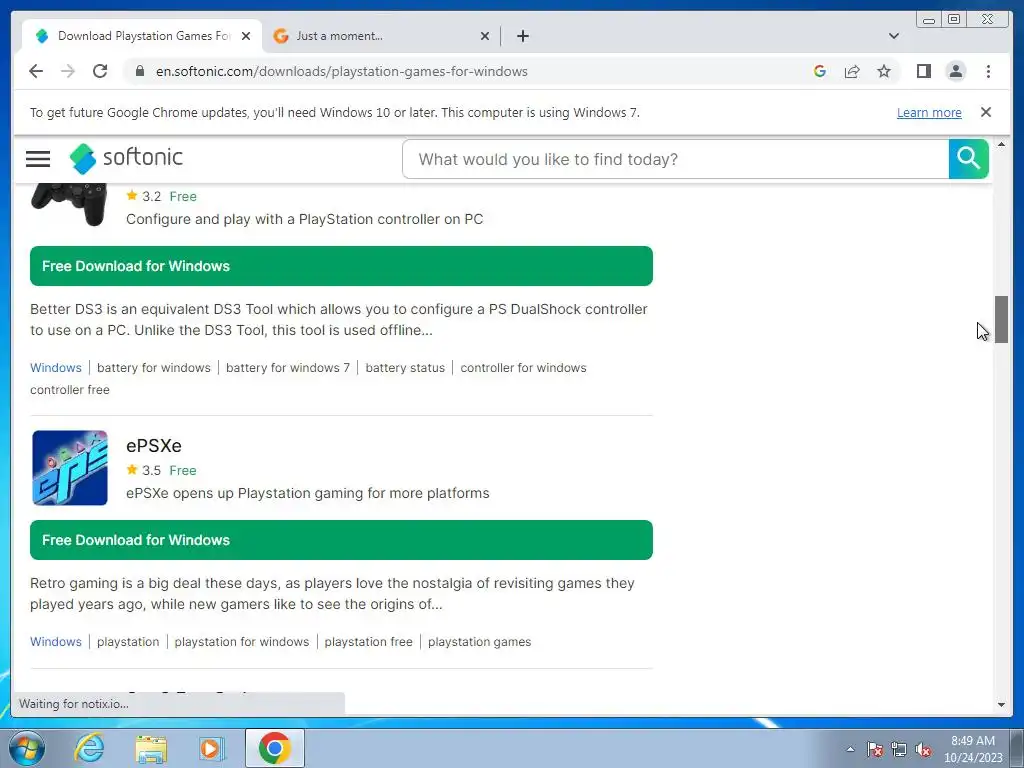Open the playstation games tag

(479, 642)
